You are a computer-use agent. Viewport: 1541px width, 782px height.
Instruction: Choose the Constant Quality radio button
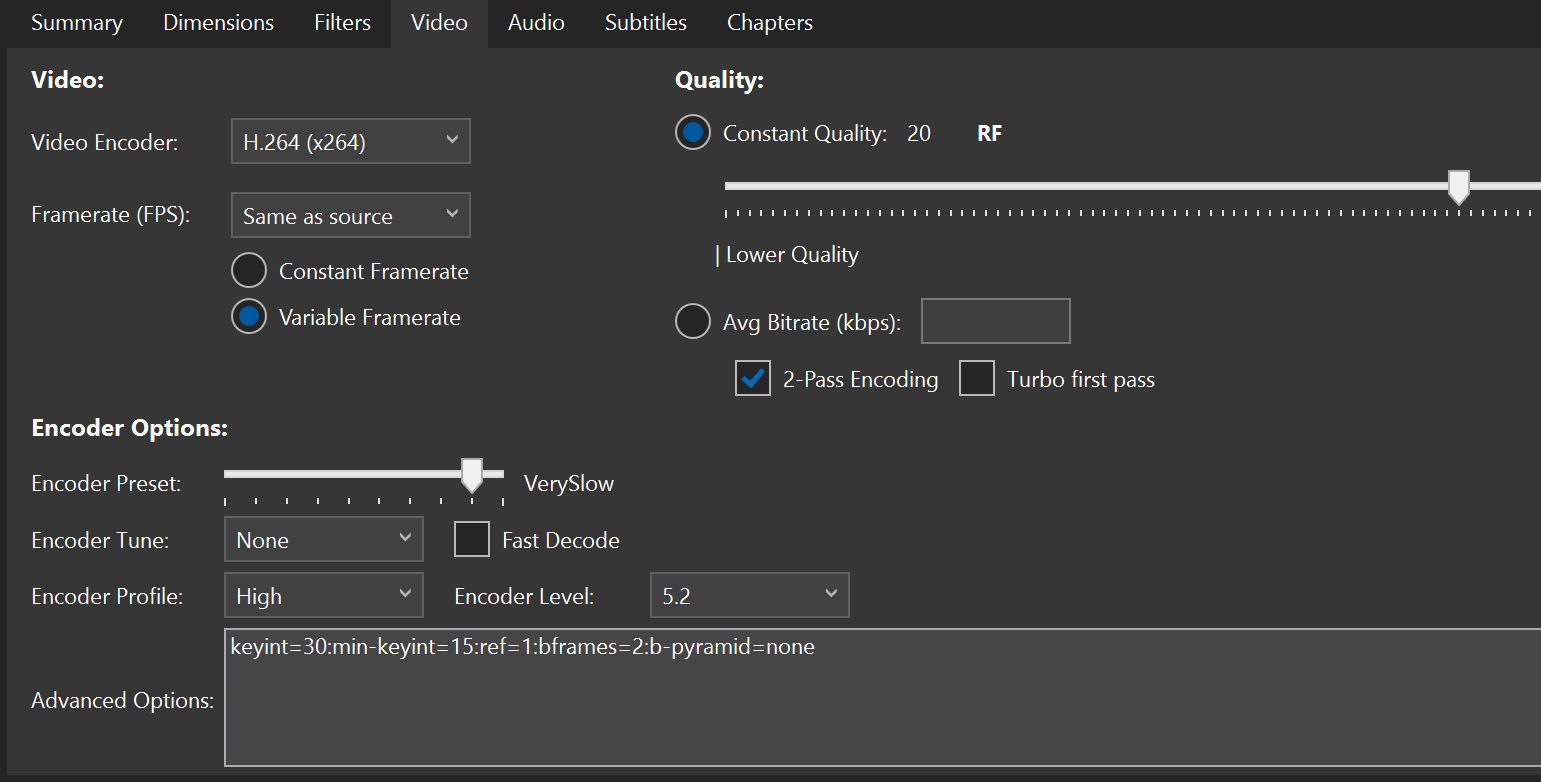tap(693, 133)
